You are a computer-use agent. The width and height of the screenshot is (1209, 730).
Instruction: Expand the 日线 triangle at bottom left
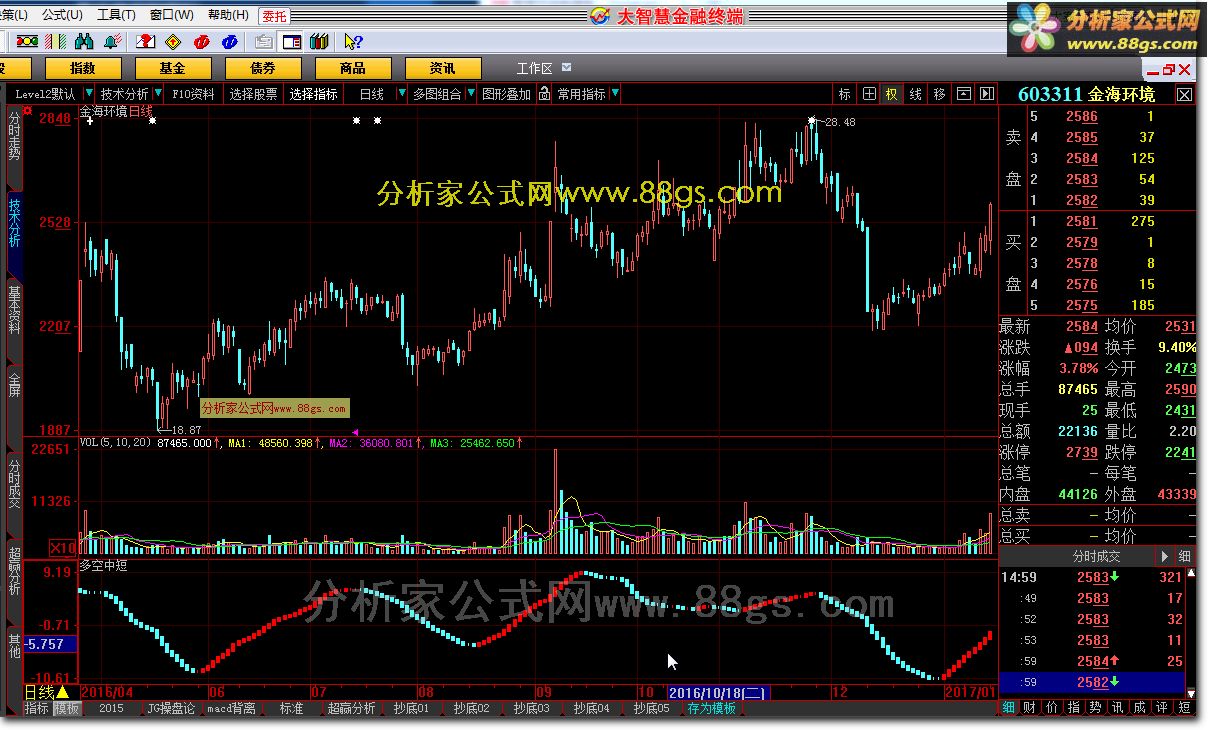click(x=63, y=692)
